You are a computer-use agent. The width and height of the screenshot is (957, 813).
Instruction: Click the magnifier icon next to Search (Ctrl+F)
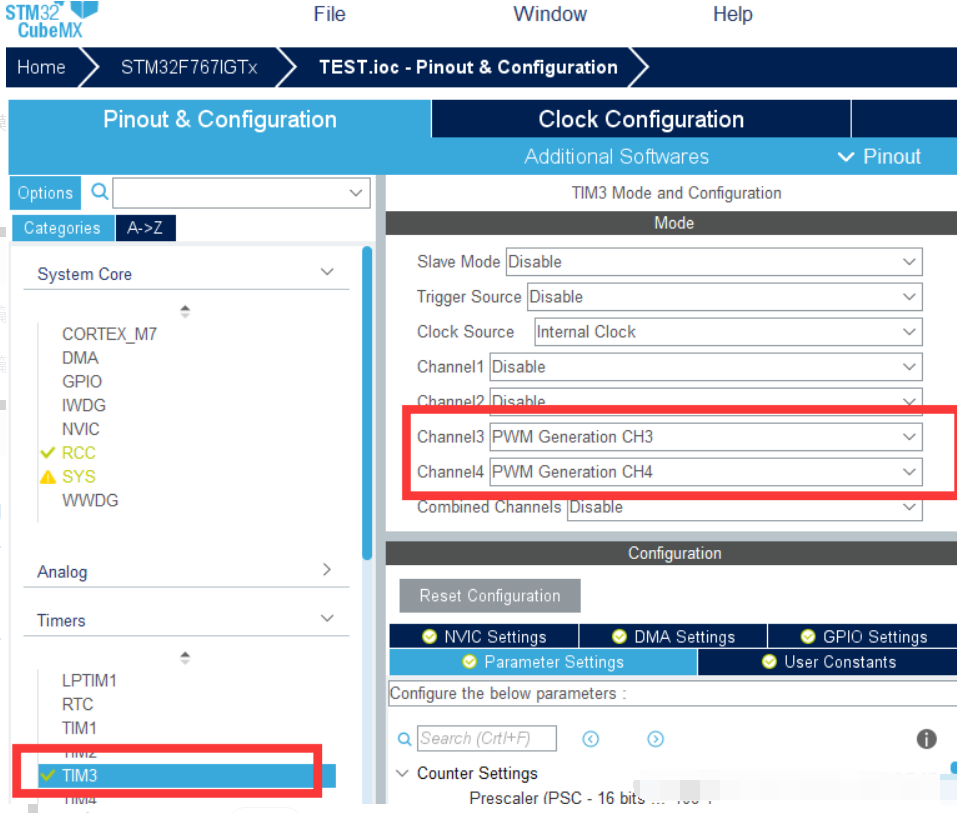click(404, 739)
